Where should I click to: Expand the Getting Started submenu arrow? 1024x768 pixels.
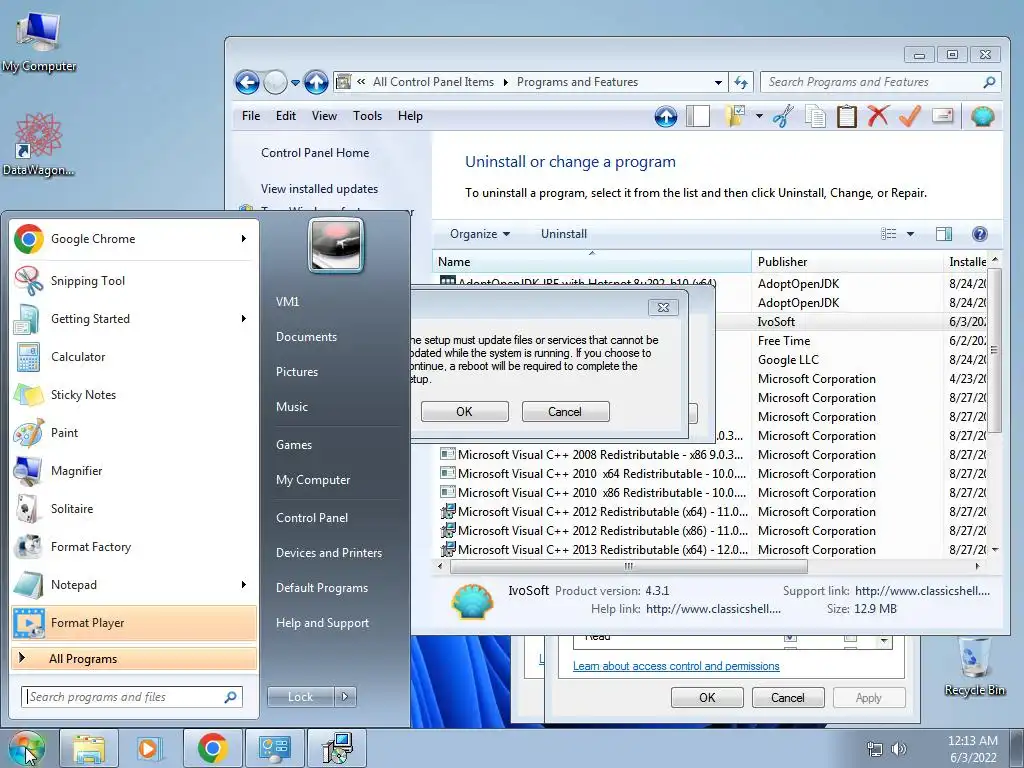coord(244,319)
